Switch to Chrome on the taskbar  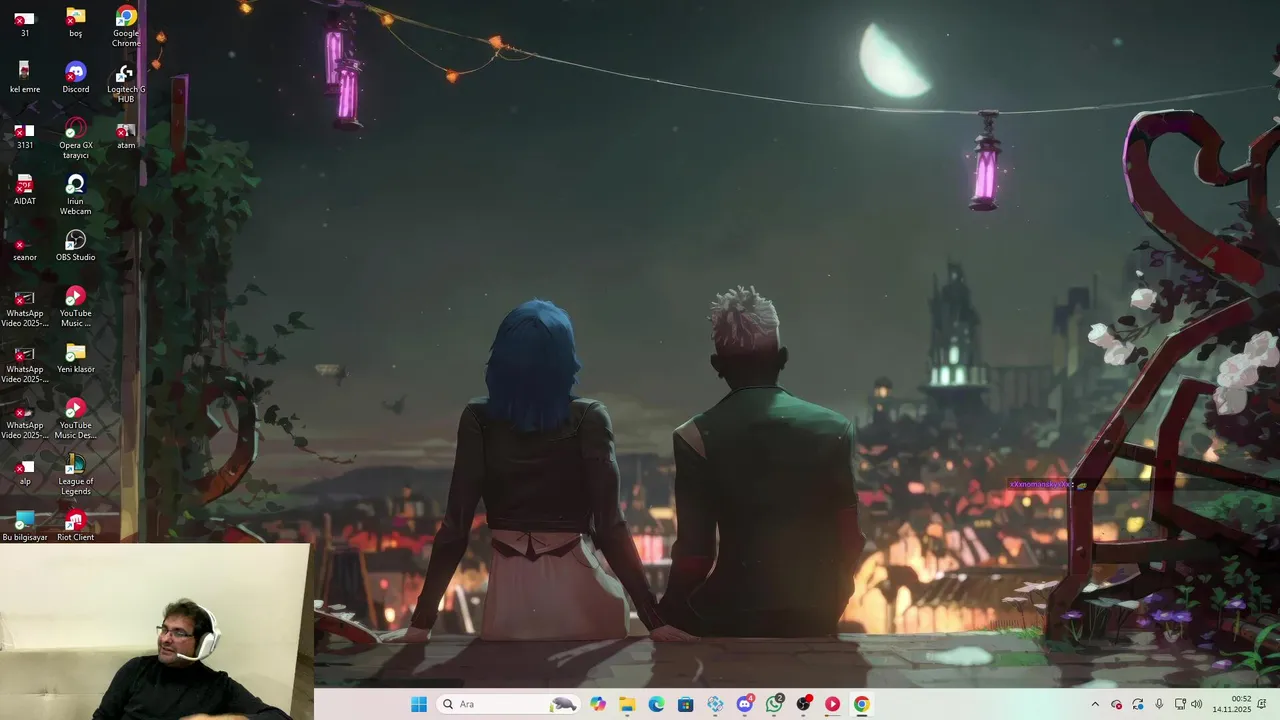(861, 704)
